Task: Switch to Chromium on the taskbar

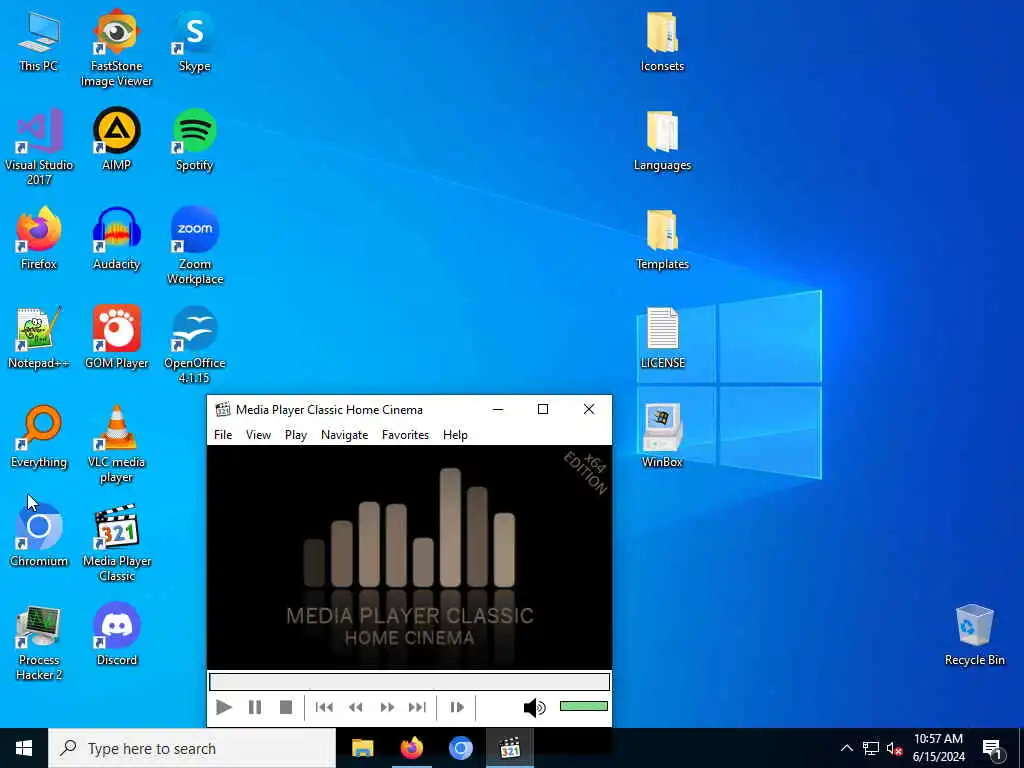Action: (460, 748)
